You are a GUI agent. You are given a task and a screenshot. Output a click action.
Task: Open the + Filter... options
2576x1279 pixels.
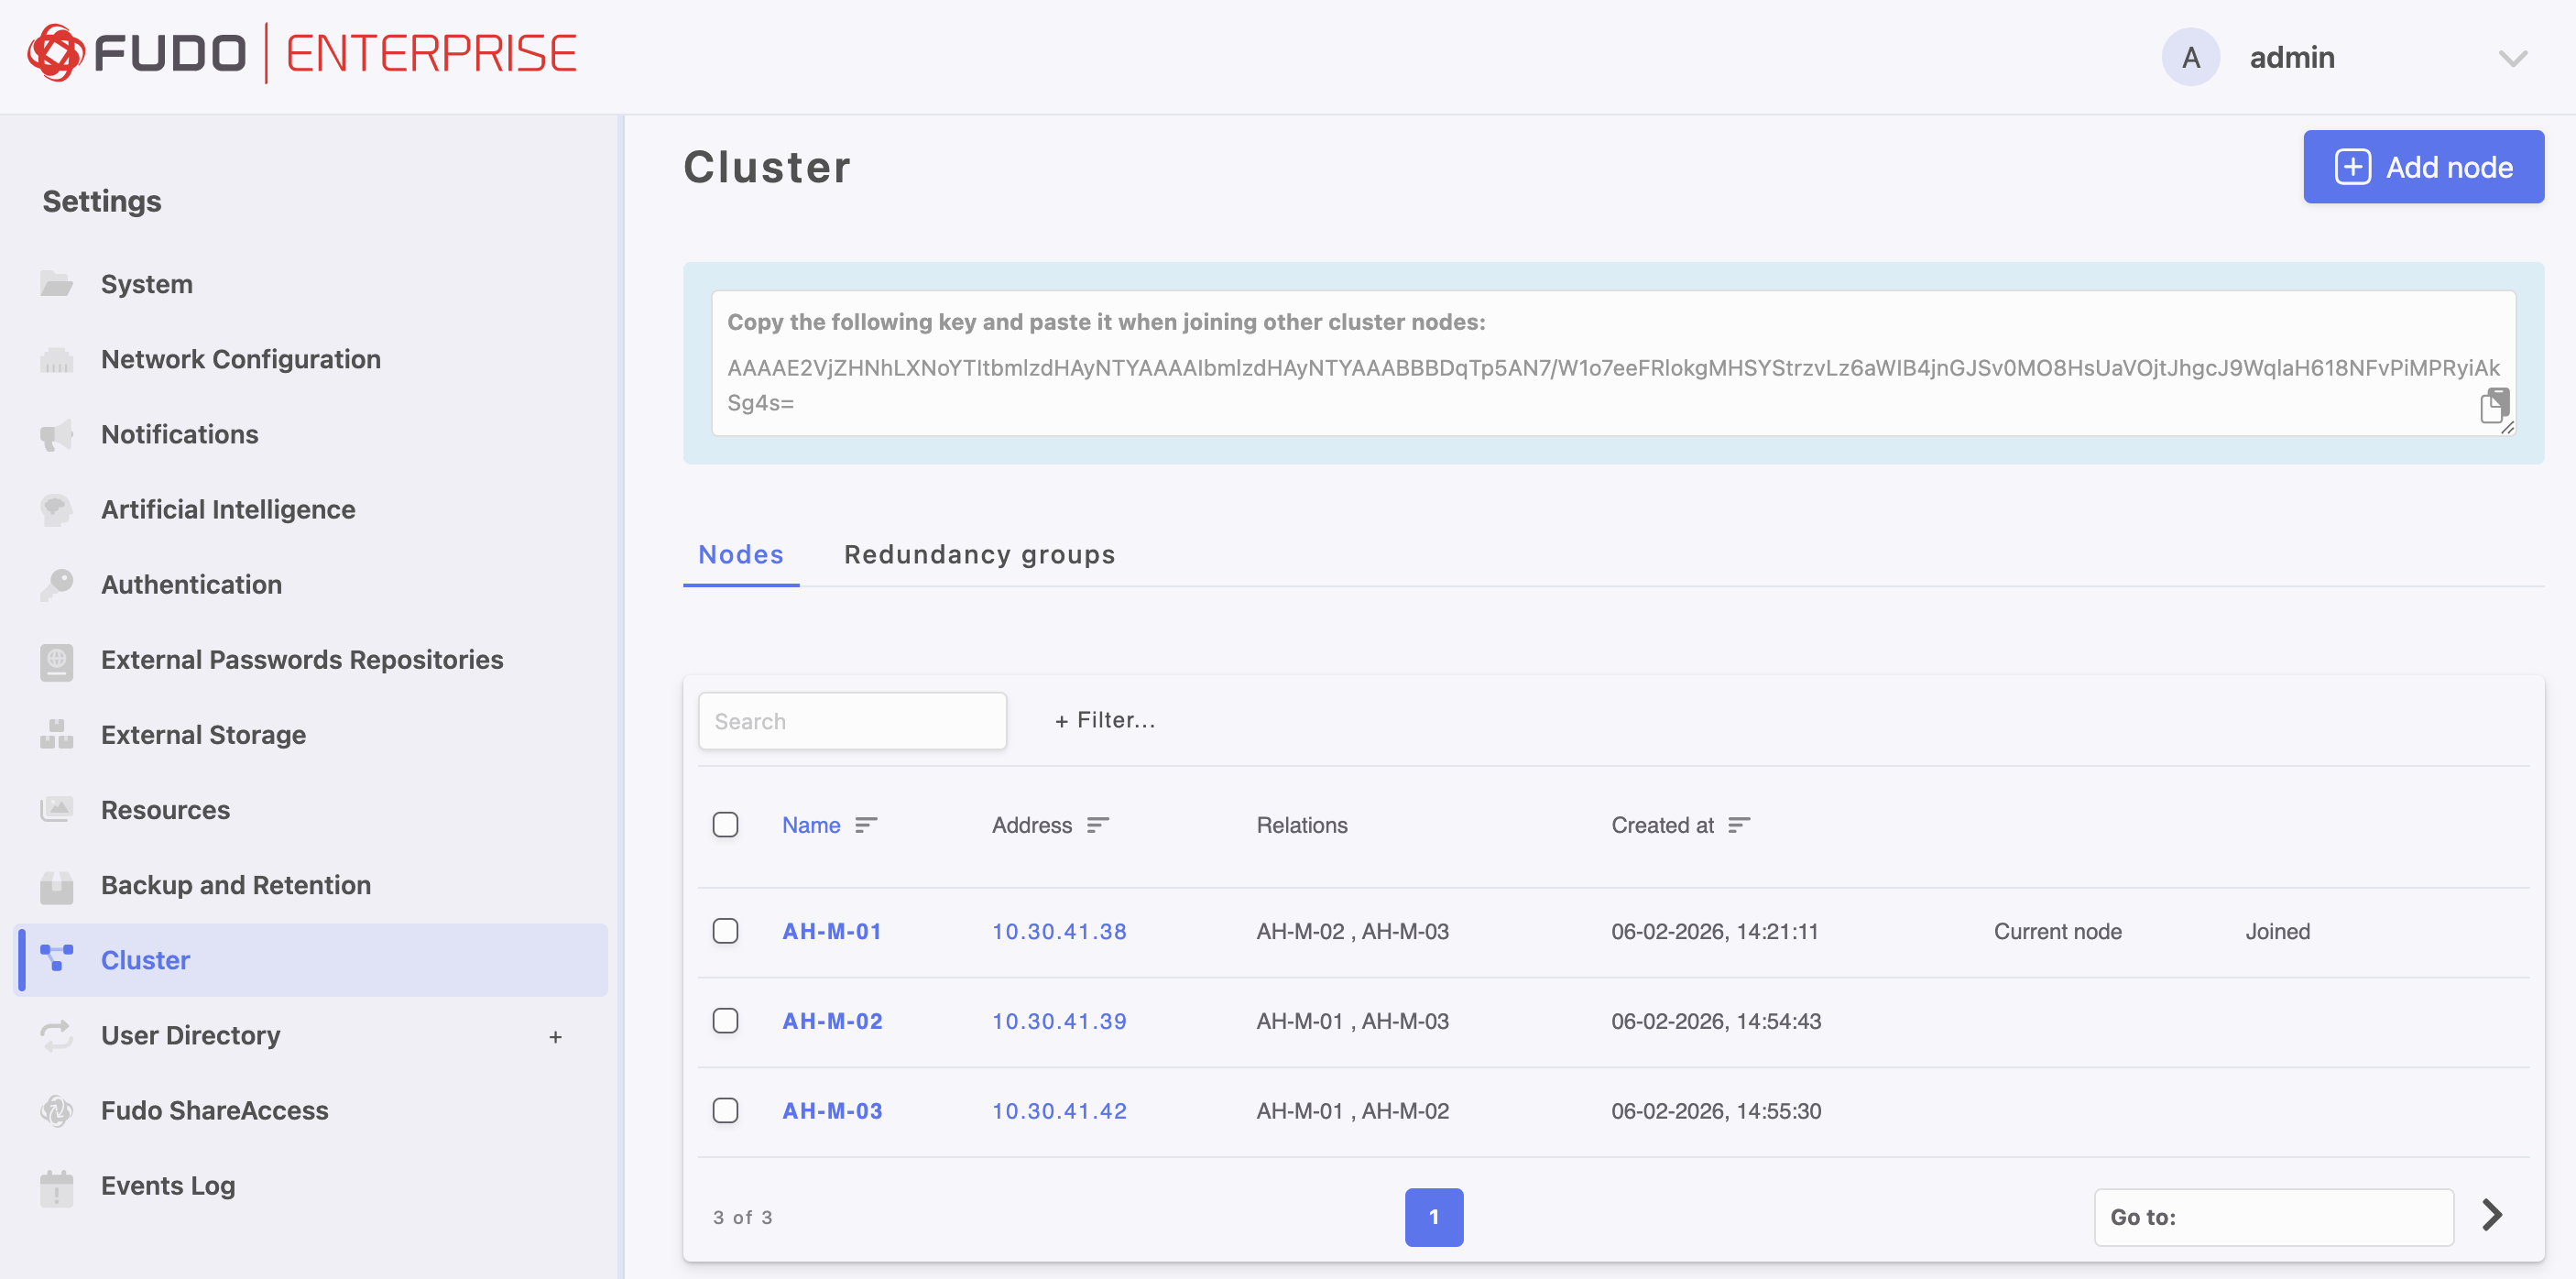point(1105,720)
